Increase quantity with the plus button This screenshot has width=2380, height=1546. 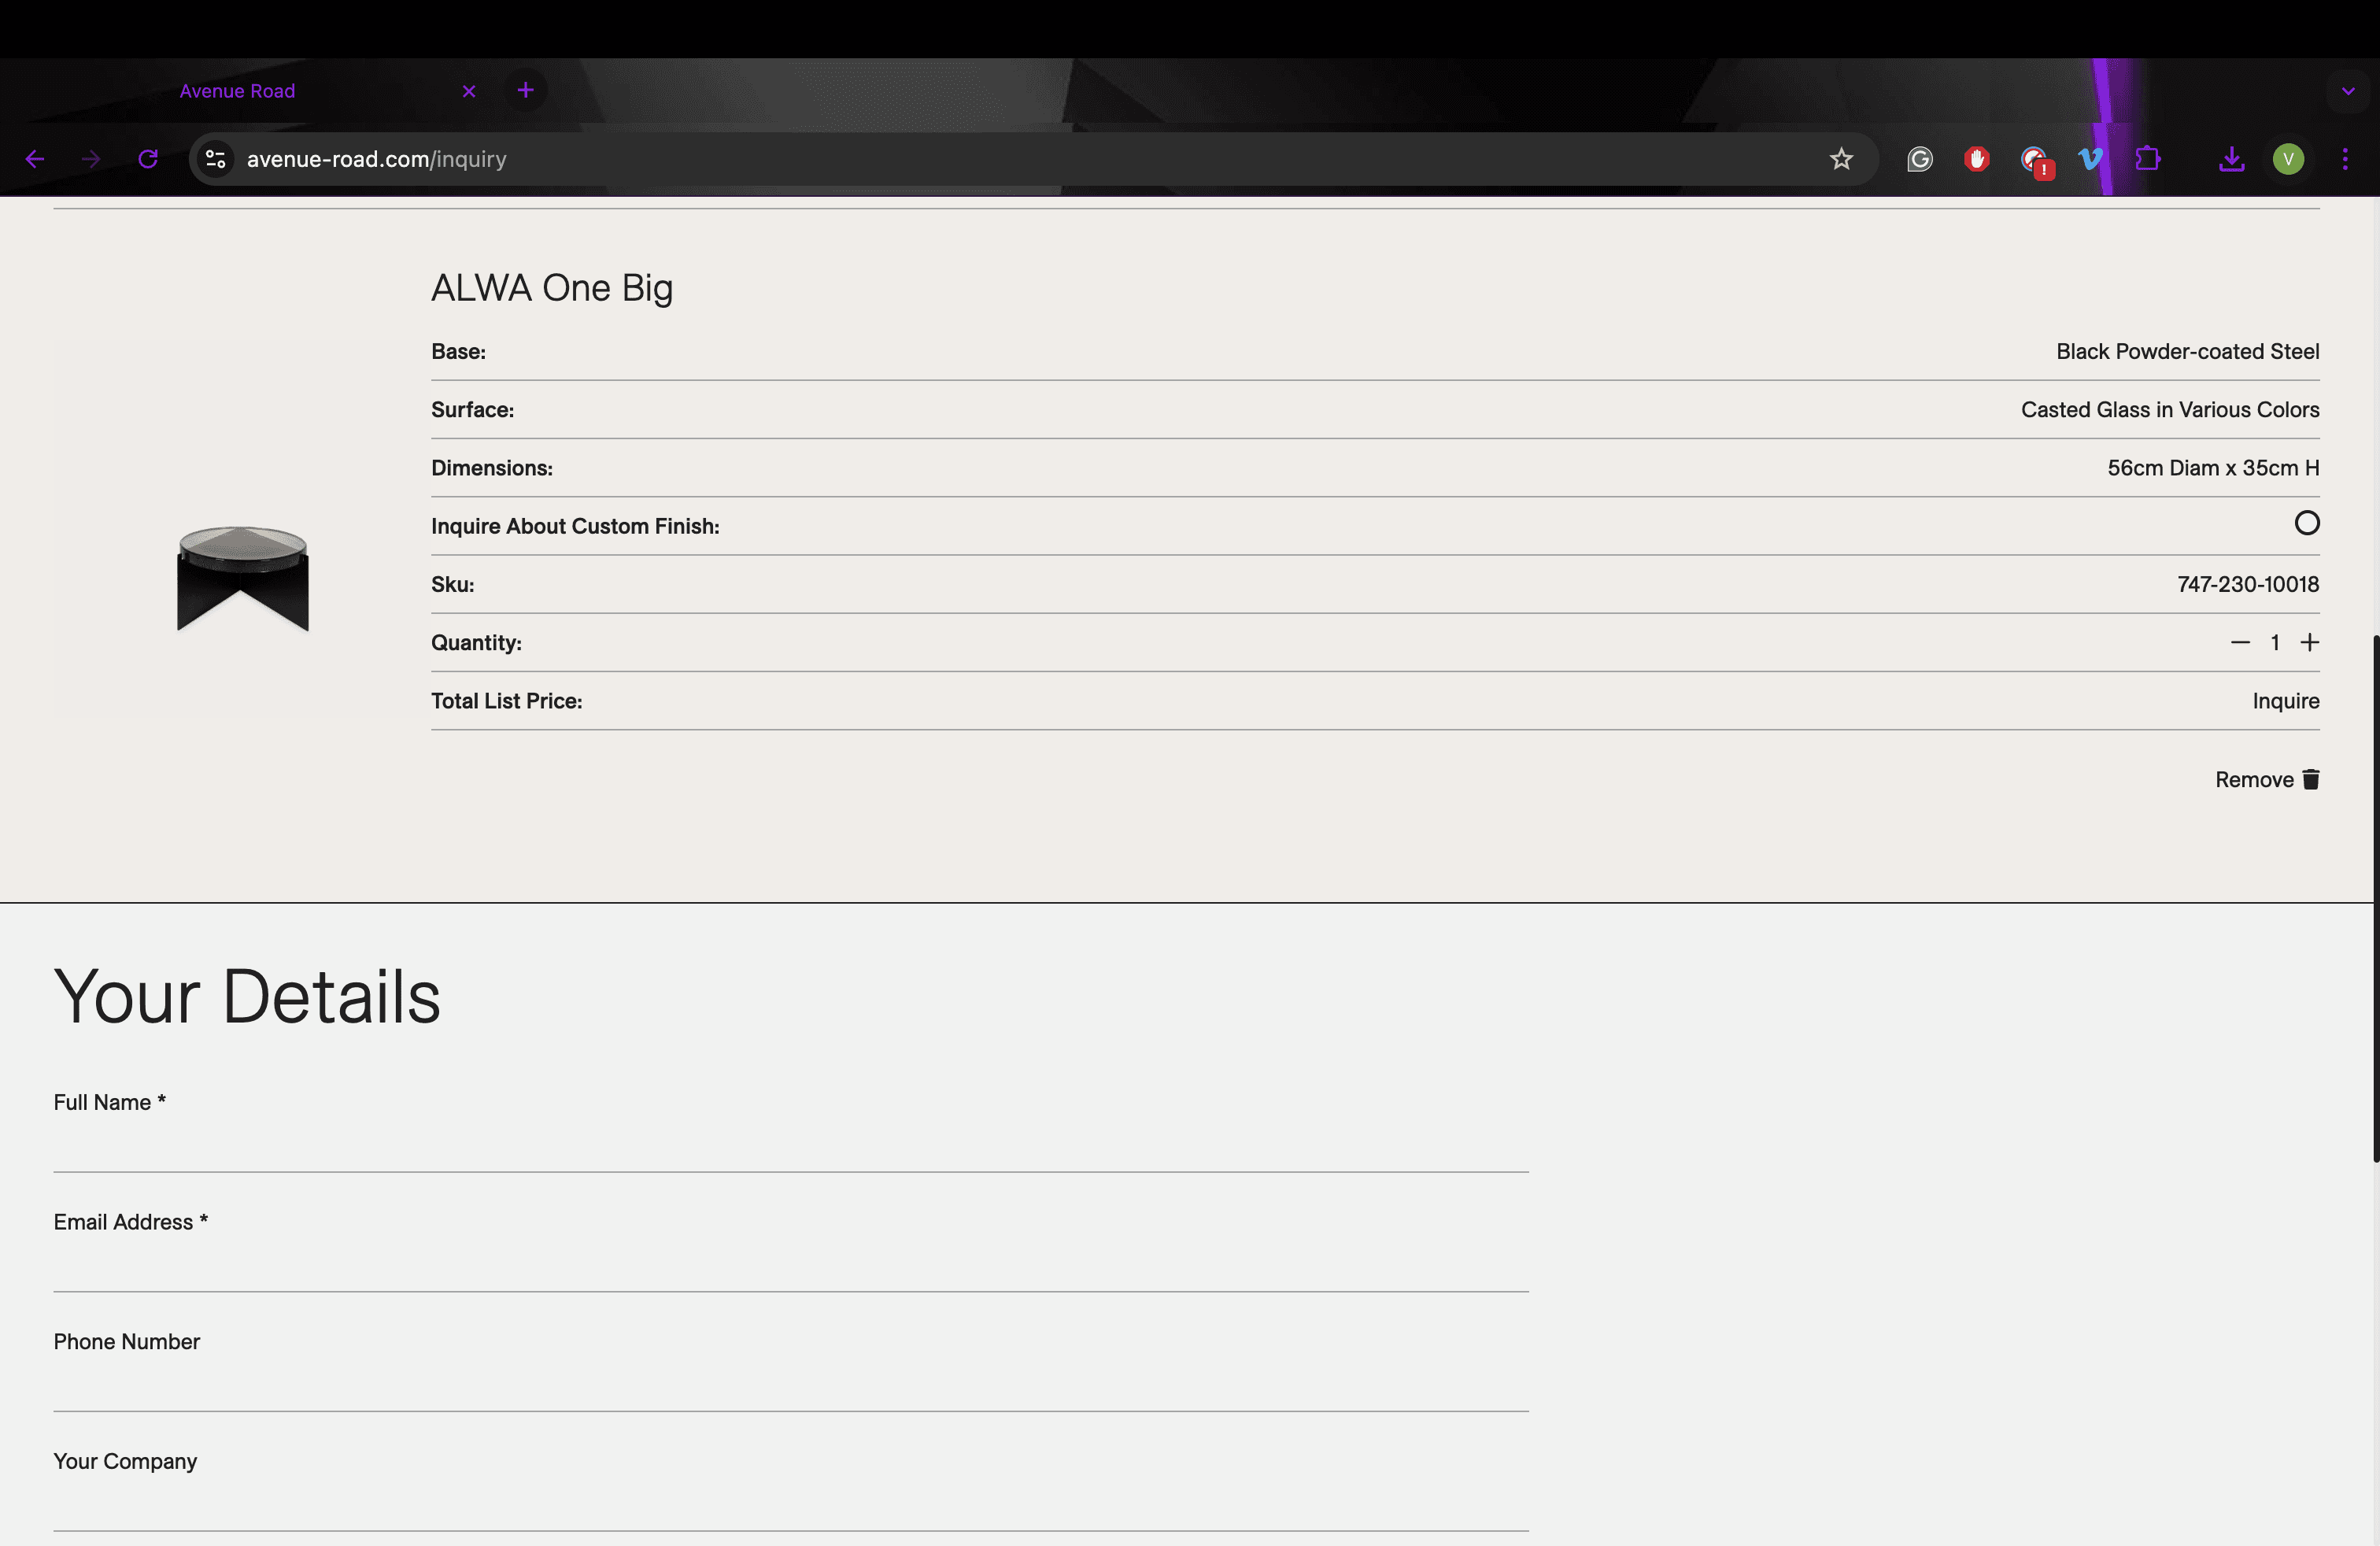[2309, 643]
